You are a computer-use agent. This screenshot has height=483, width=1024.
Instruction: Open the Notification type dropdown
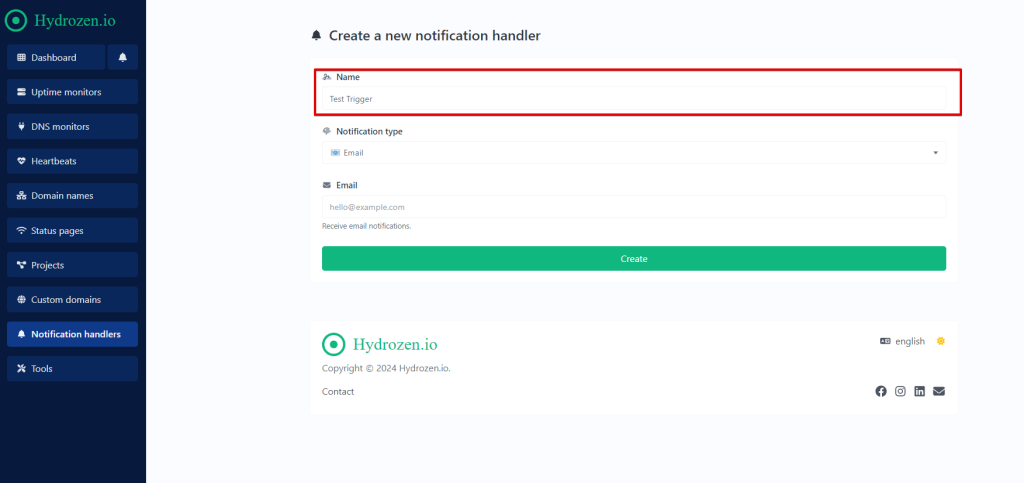click(x=633, y=153)
